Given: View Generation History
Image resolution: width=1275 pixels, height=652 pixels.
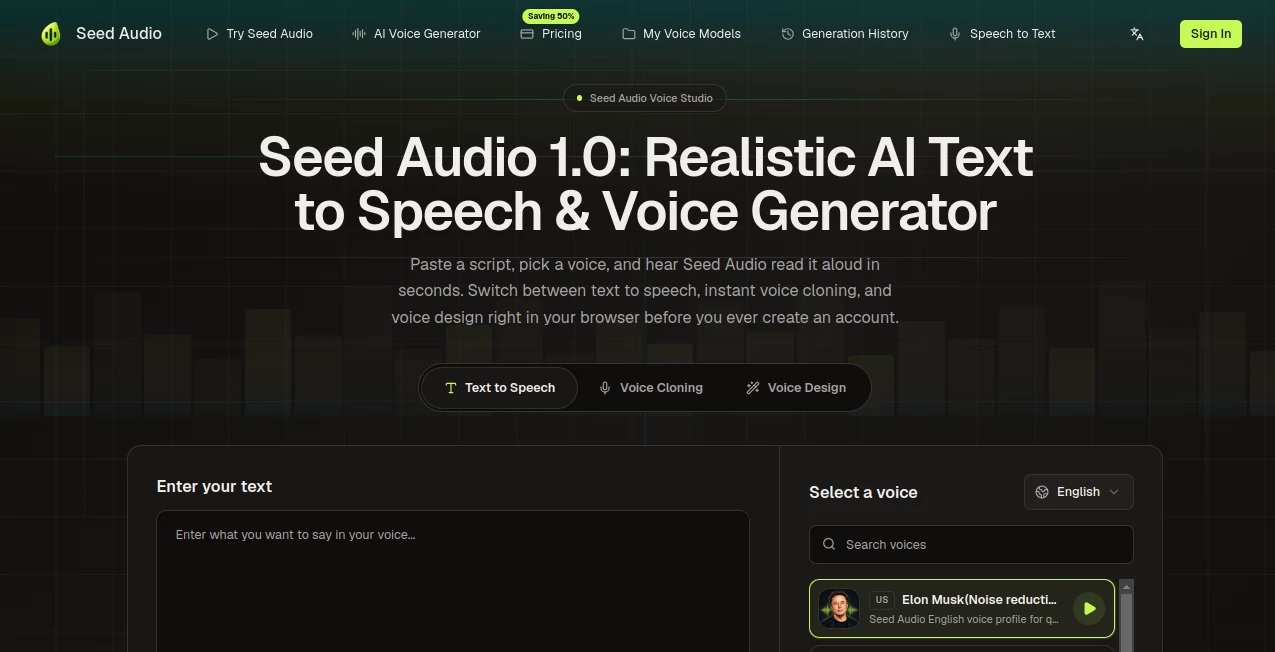Looking at the screenshot, I should [845, 34].
